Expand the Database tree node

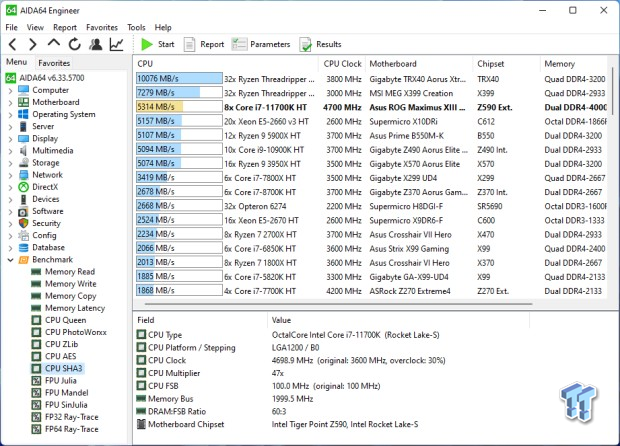click(11, 248)
